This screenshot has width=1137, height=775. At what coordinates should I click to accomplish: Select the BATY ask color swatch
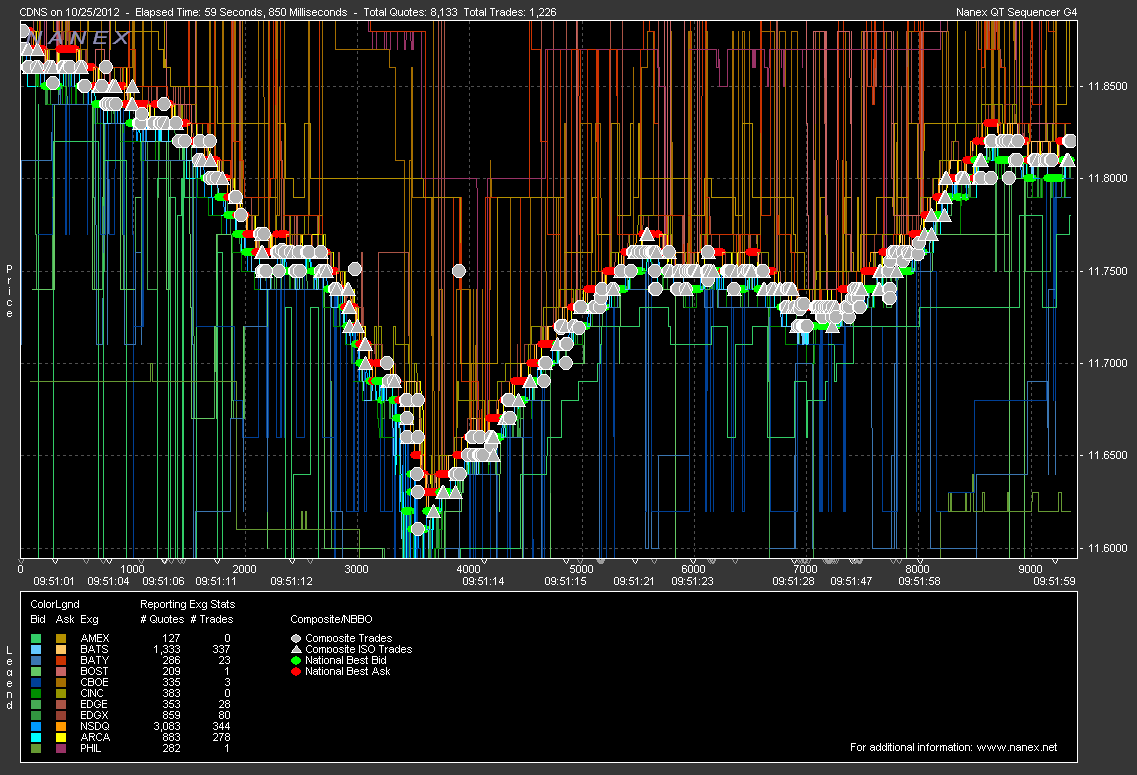pyautogui.click(x=61, y=660)
